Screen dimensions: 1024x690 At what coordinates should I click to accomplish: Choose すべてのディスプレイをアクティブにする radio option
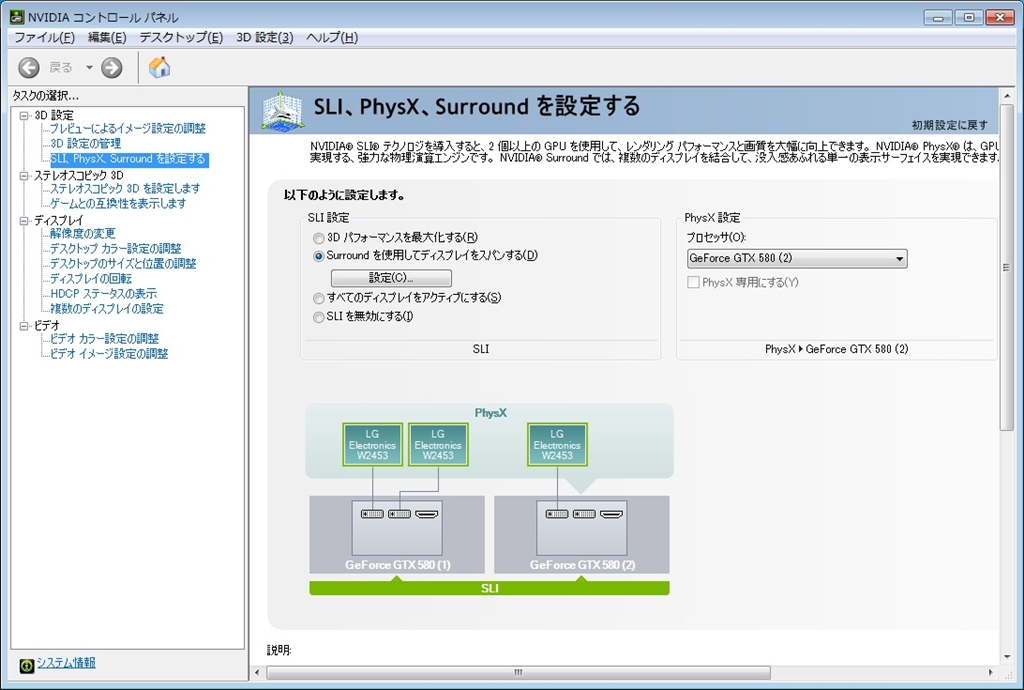tap(319, 298)
